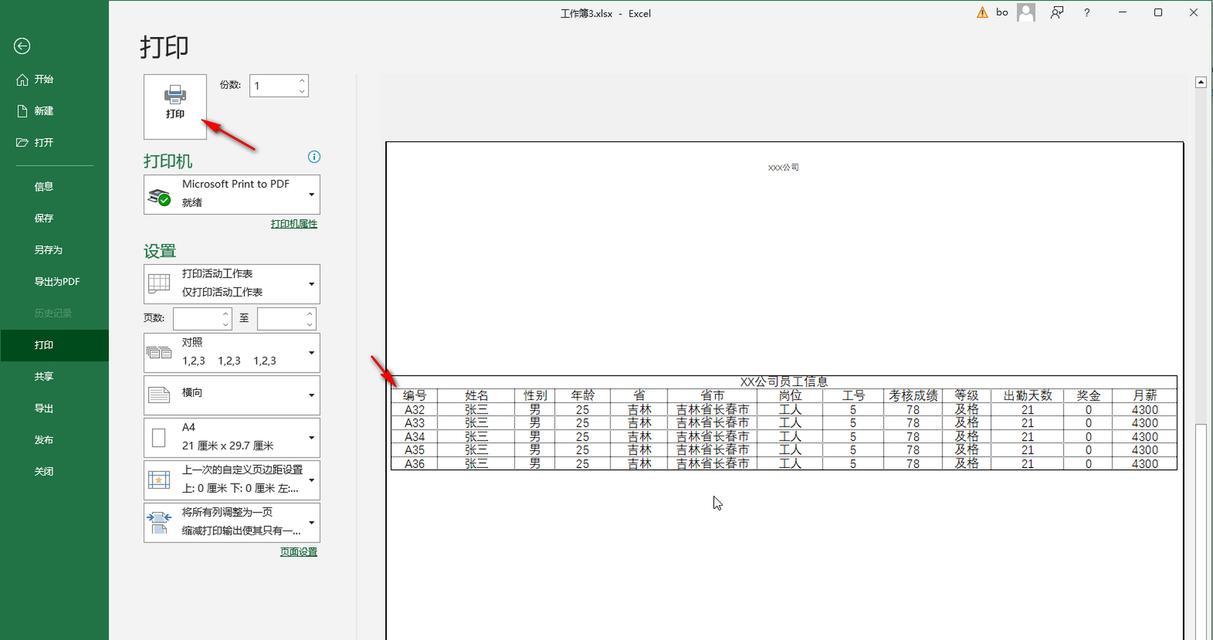The width and height of the screenshot is (1213, 640).
Task: Maximize the Excel window
Action: pyautogui.click(x=1158, y=13)
